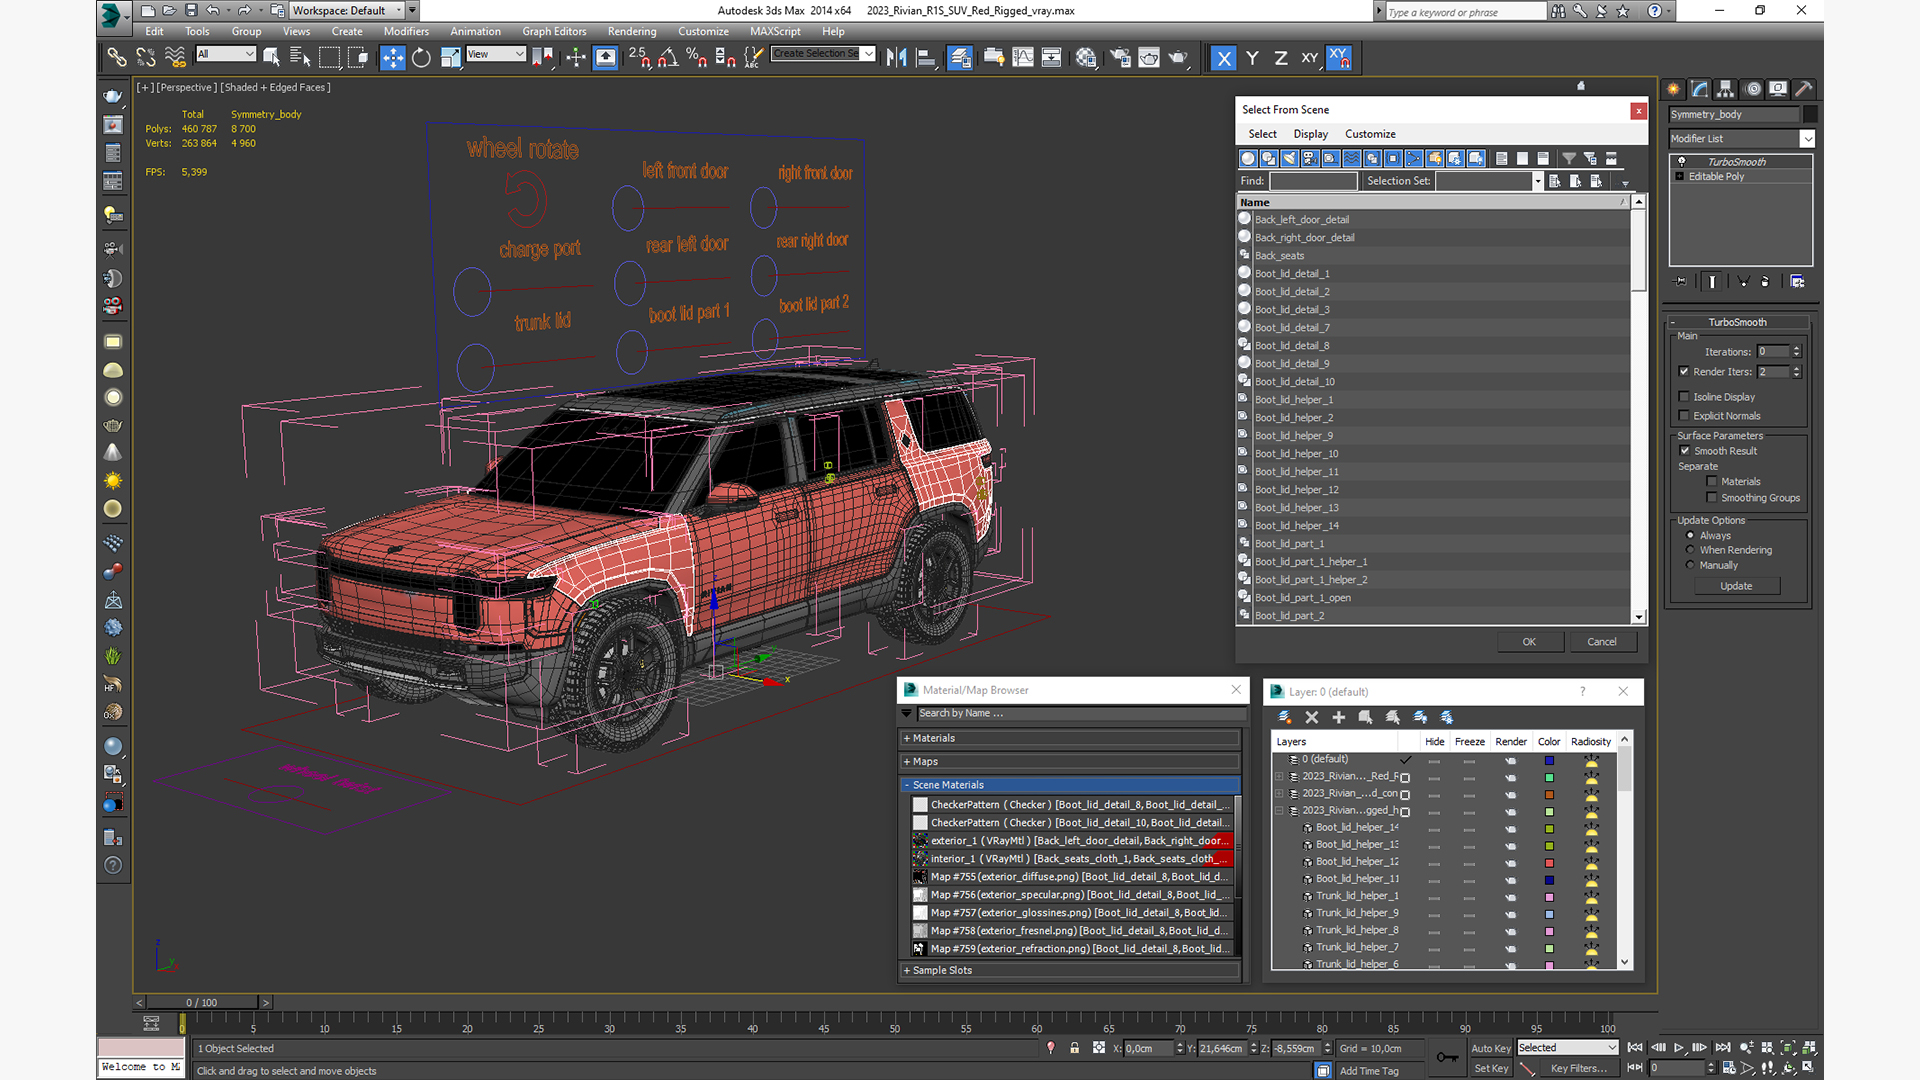The width and height of the screenshot is (1920, 1080).
Task: Click the red color swatch of Boot_lid_helper_12
Action: 1549,862
